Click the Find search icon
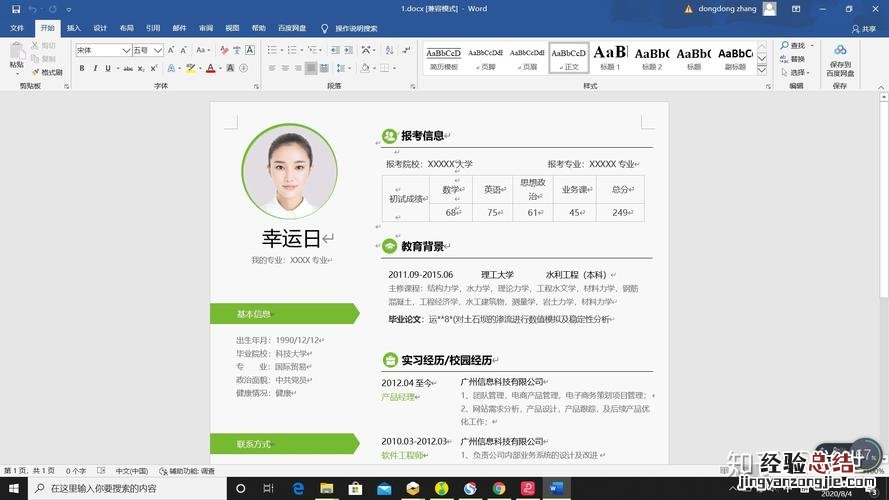Image resolution: width=889 pixels, height=500 pixels. point(784,46)
